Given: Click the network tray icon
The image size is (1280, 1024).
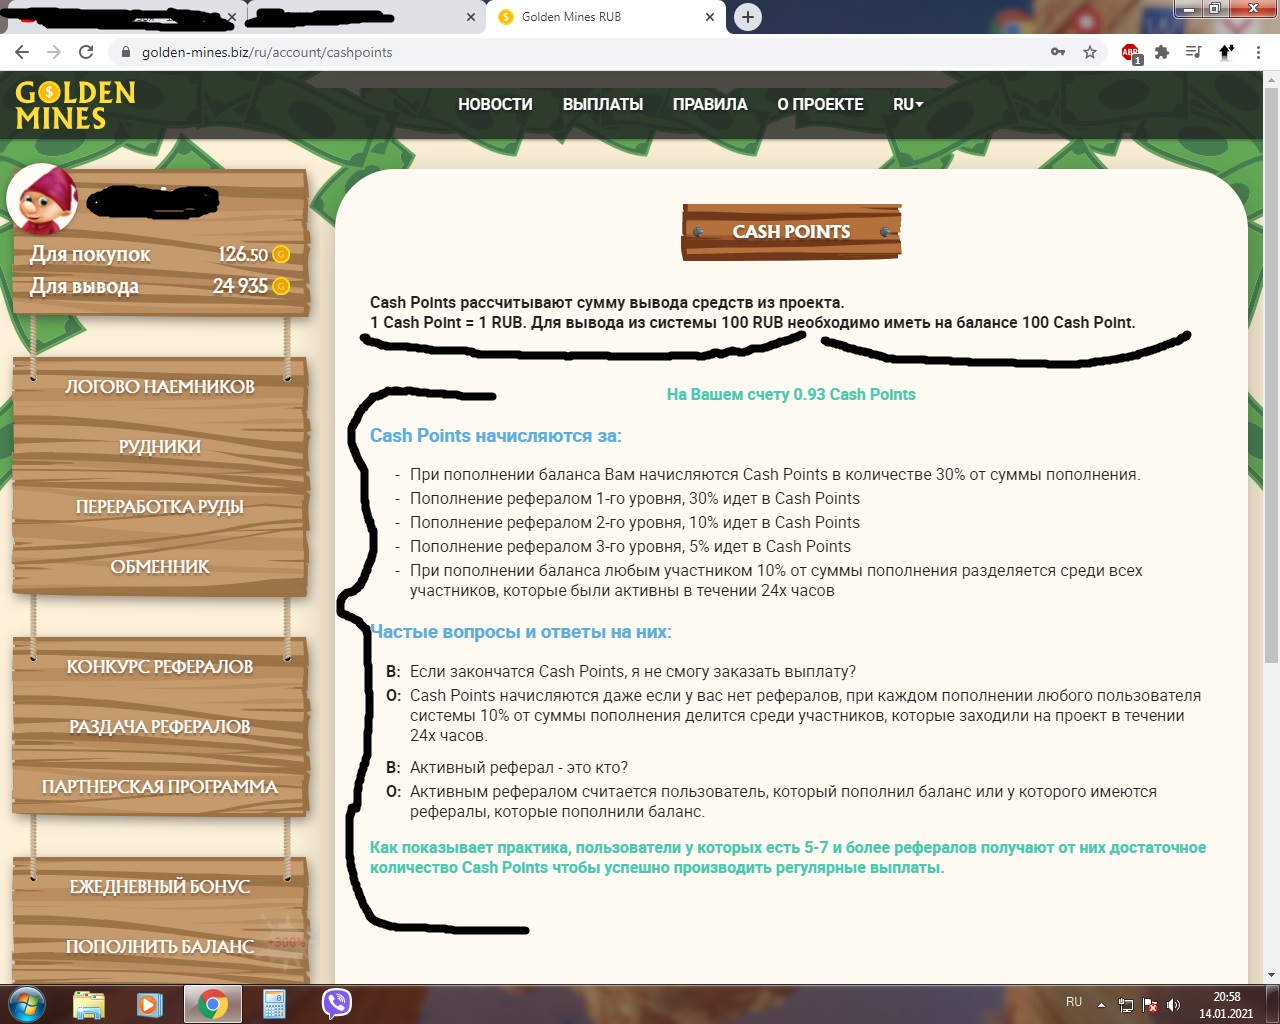Looking at the screenshot, I should [x=1126, y=1005].
